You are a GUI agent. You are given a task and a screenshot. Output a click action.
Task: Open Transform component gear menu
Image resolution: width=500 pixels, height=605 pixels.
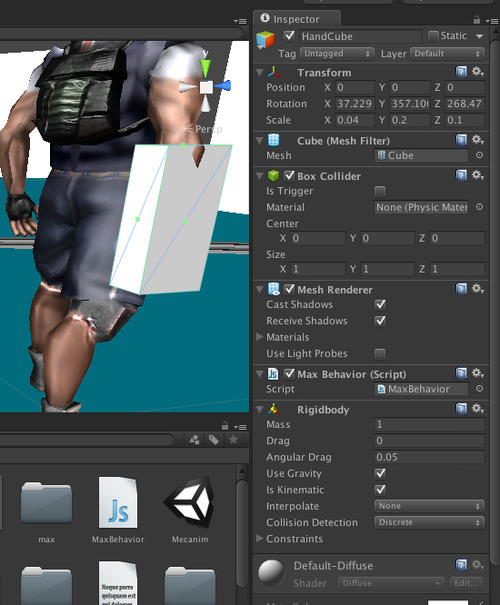coord(478,71)
